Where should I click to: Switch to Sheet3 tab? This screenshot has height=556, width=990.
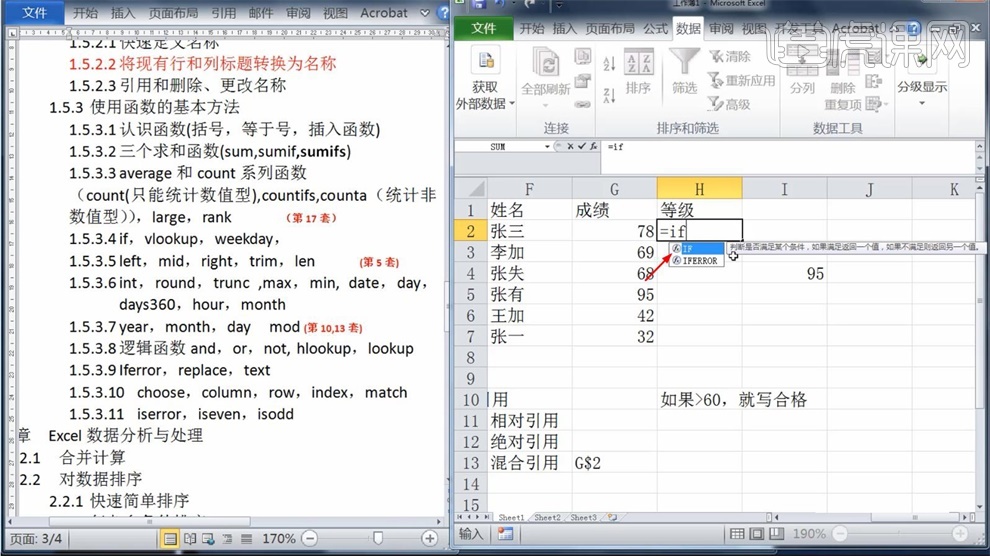pos(583,518)
